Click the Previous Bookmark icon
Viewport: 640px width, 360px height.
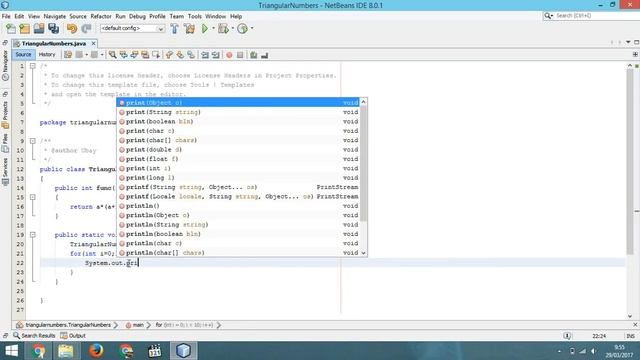click(x=169, y=55)
